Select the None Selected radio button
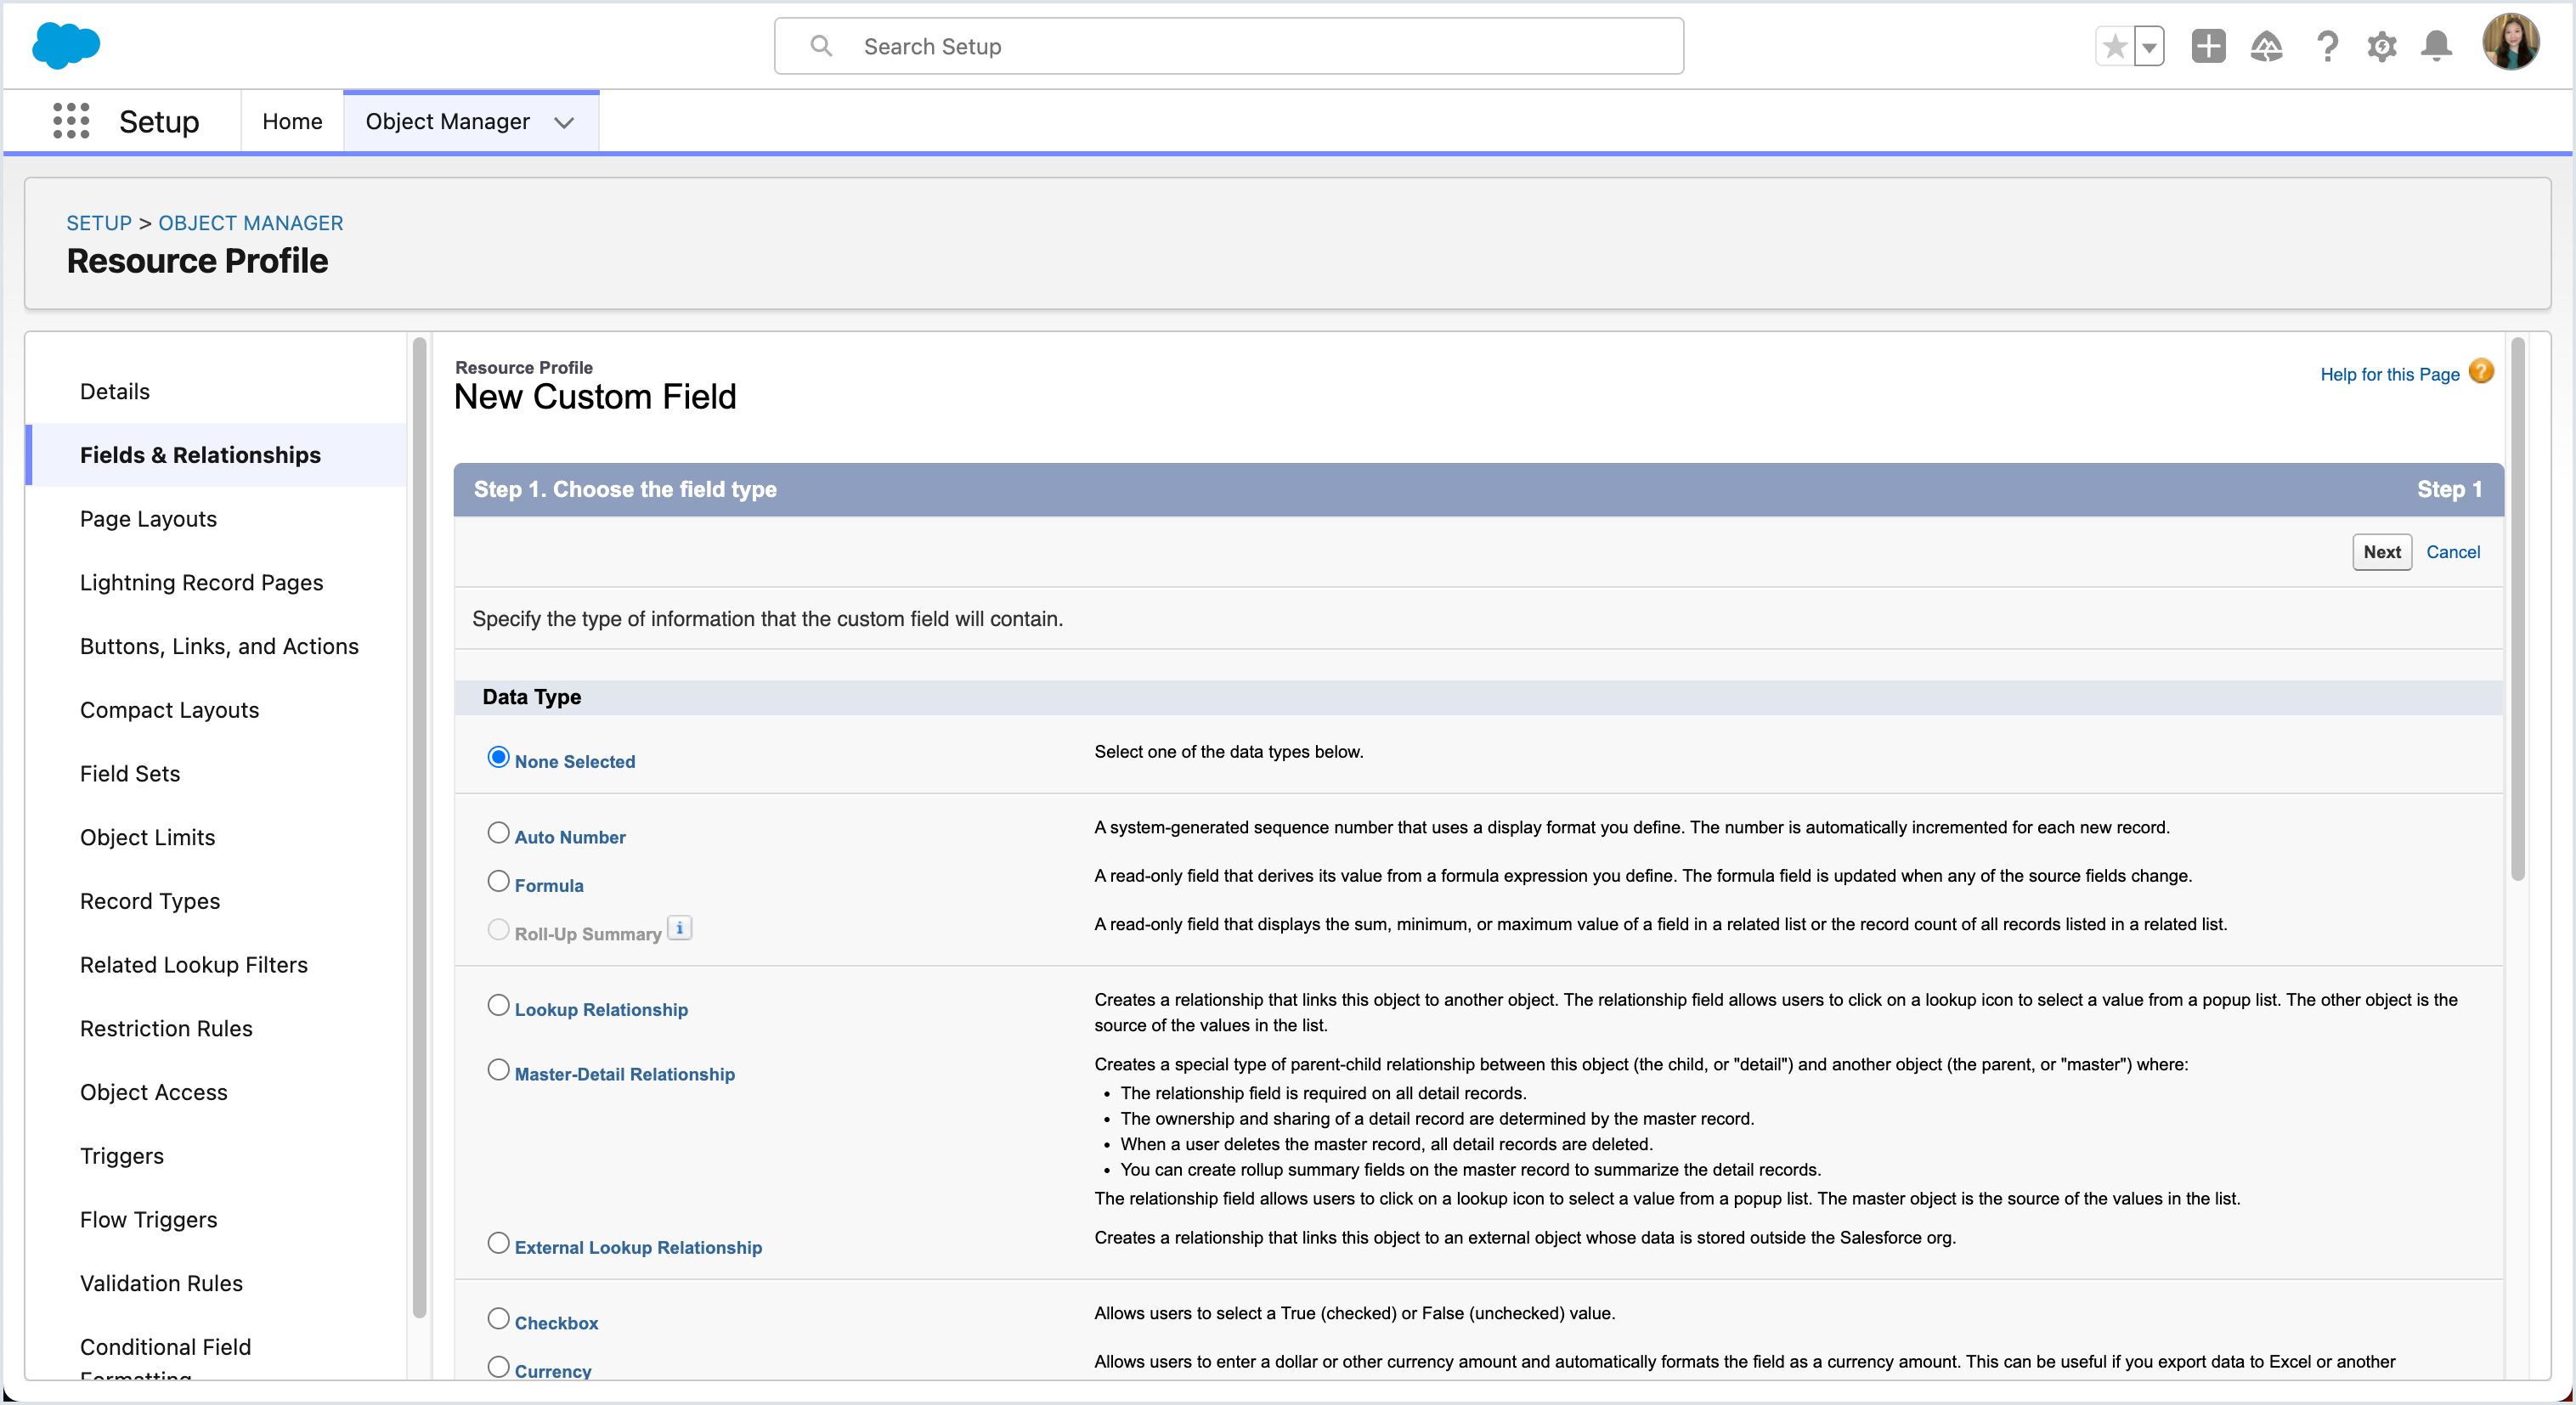 pos(498,757)
